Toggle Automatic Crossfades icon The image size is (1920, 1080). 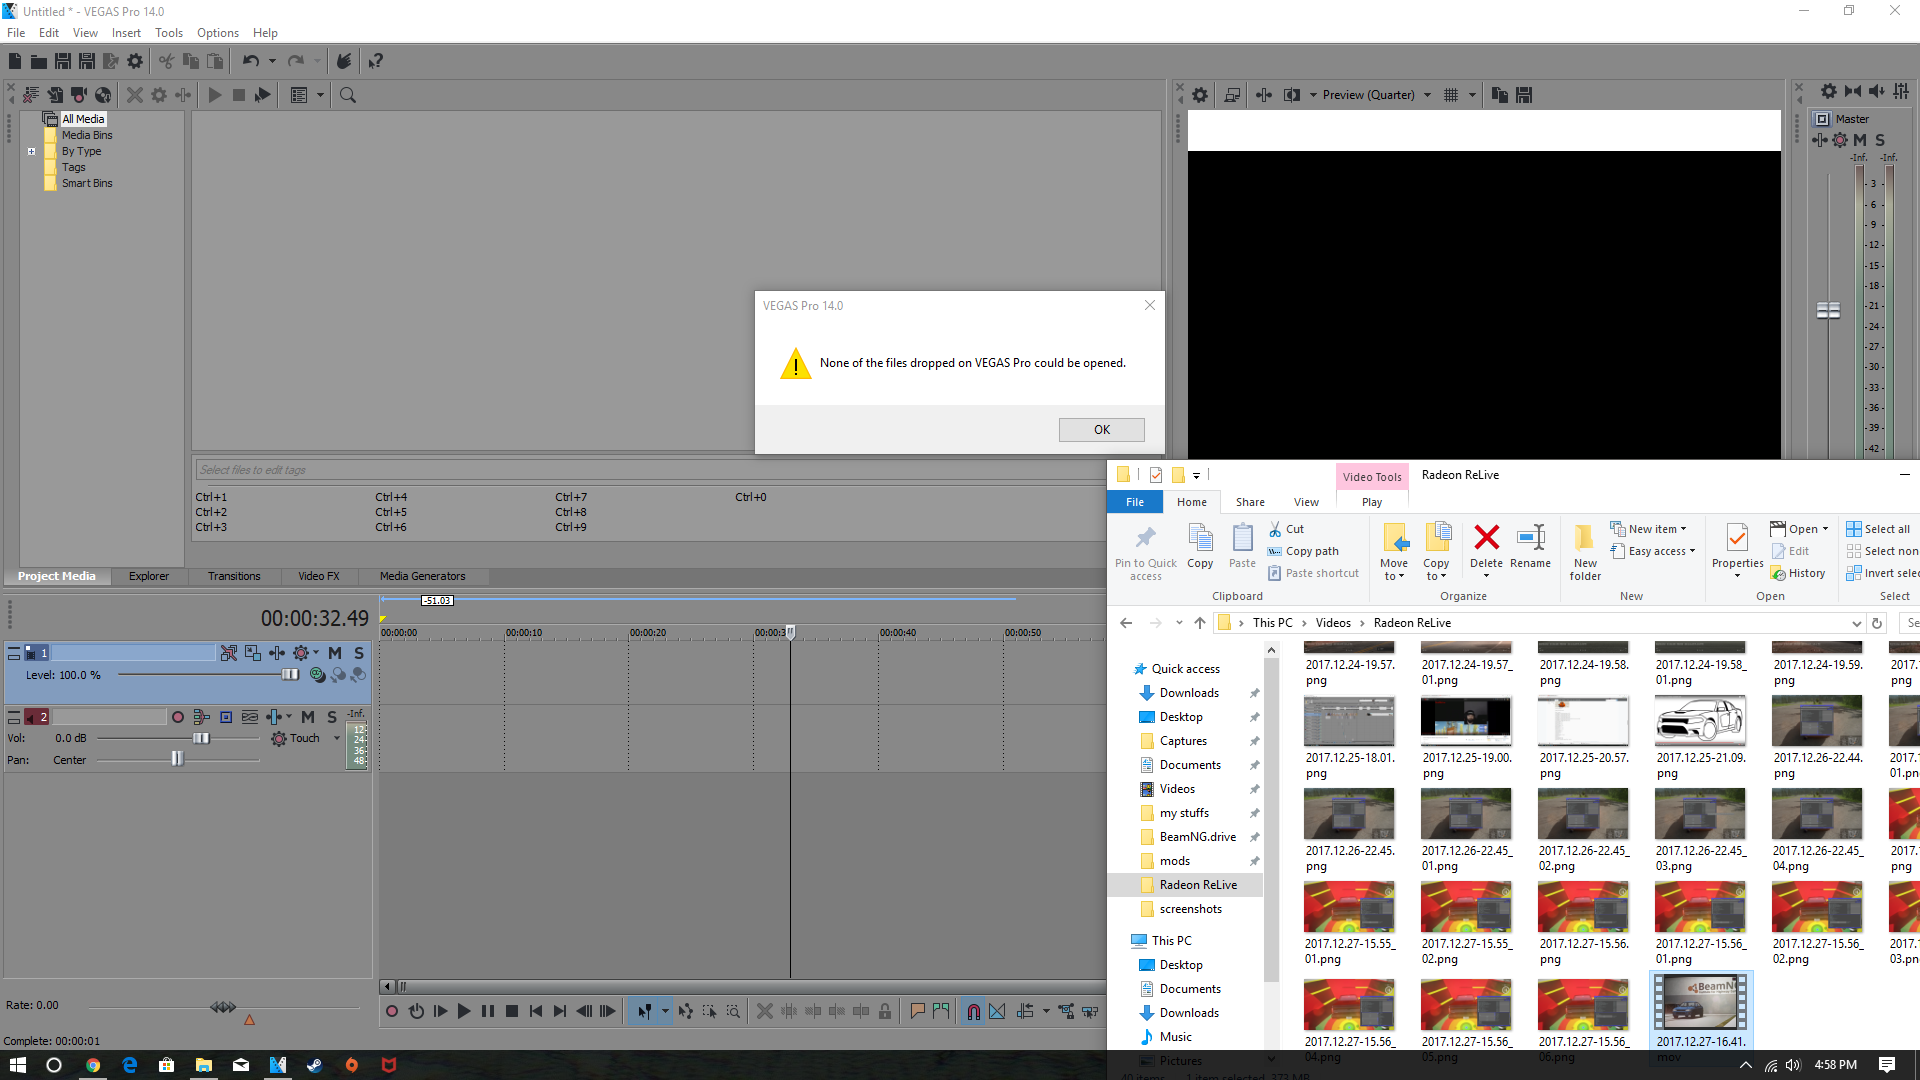point(997,1011)
